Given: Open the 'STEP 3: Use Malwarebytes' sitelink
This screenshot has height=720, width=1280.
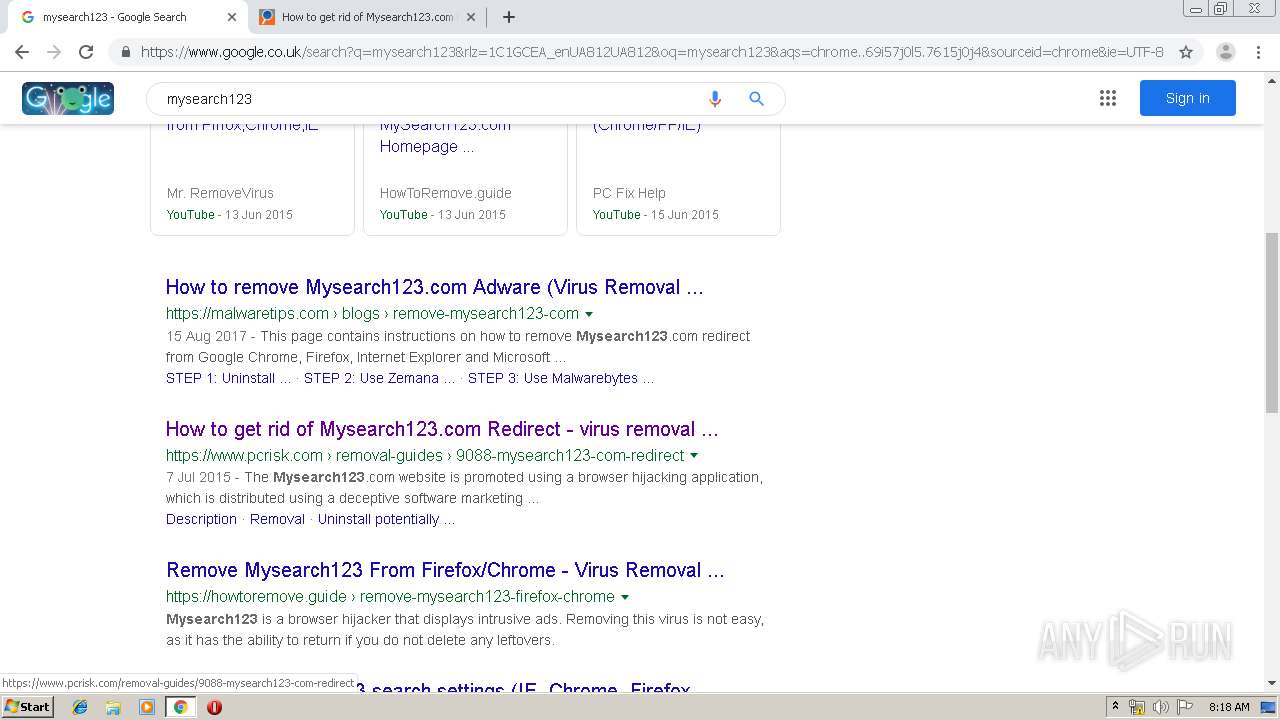Looking at the screenshot, I should tap(561, 378).
